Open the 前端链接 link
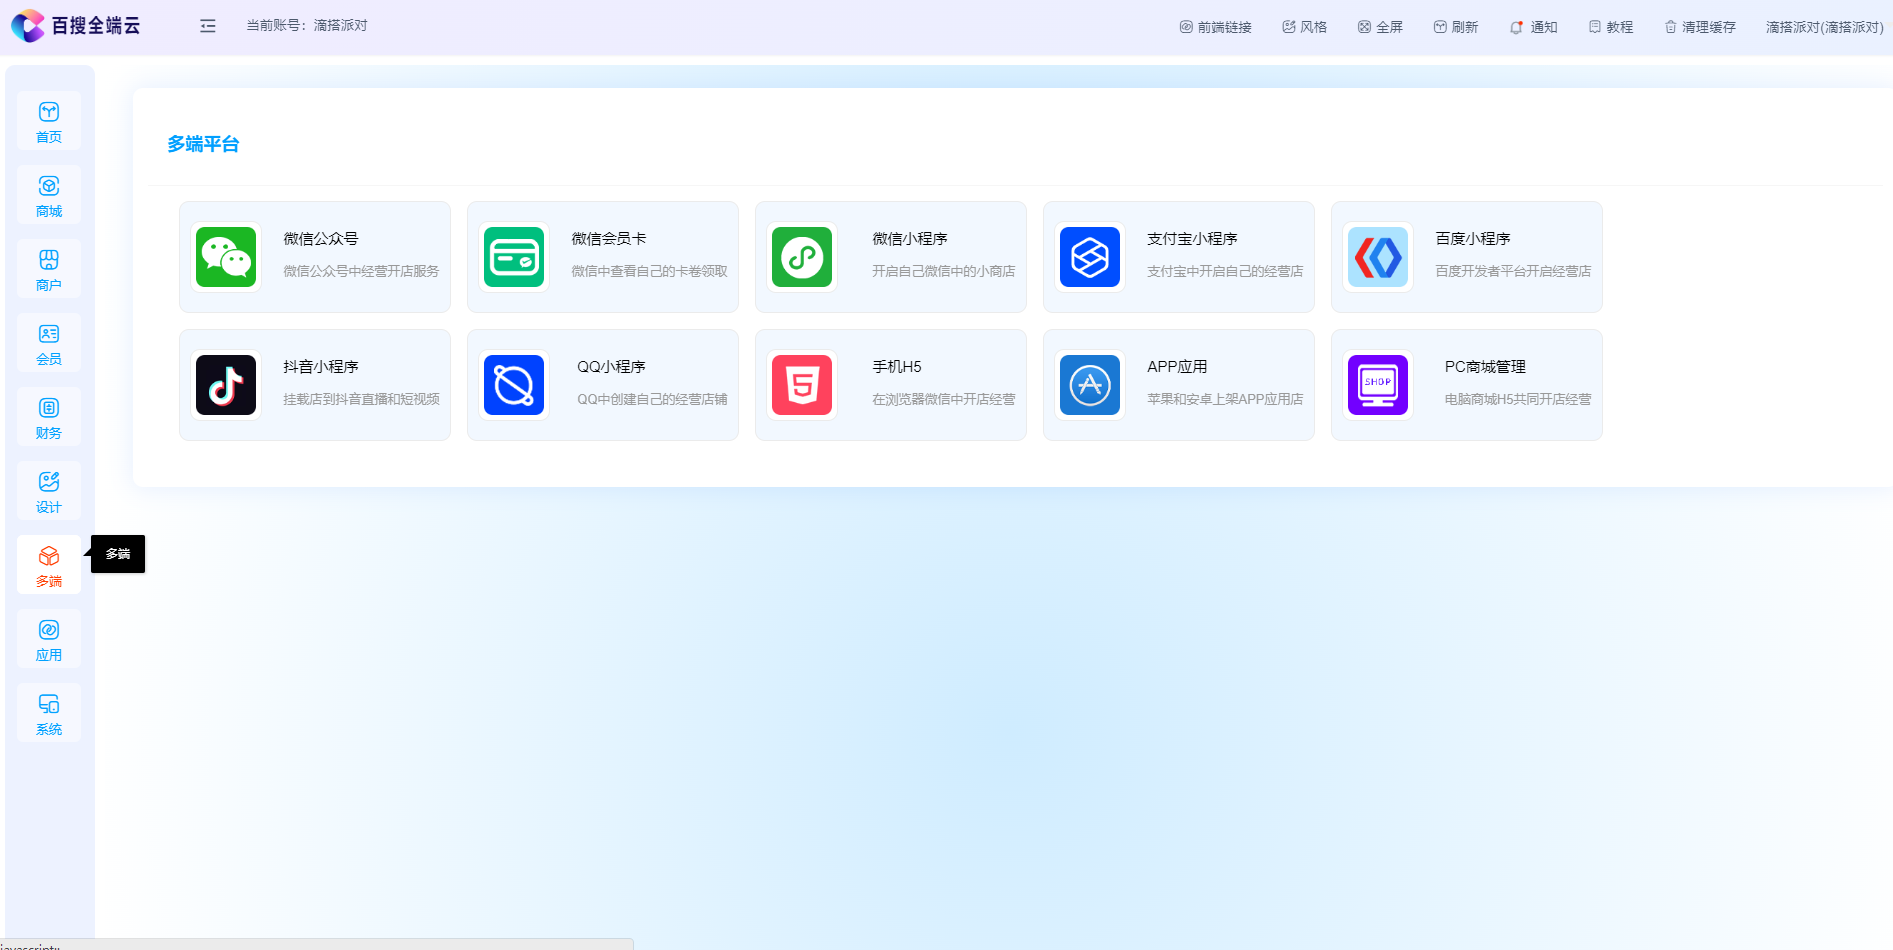The image size is (1893, 950). (x=1215, y=27)
